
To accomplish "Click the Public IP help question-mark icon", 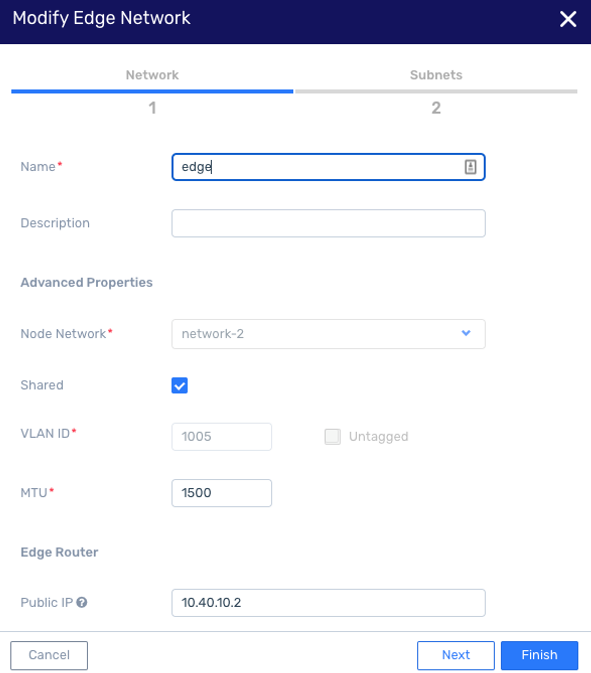I will click(x=82, y=603).
